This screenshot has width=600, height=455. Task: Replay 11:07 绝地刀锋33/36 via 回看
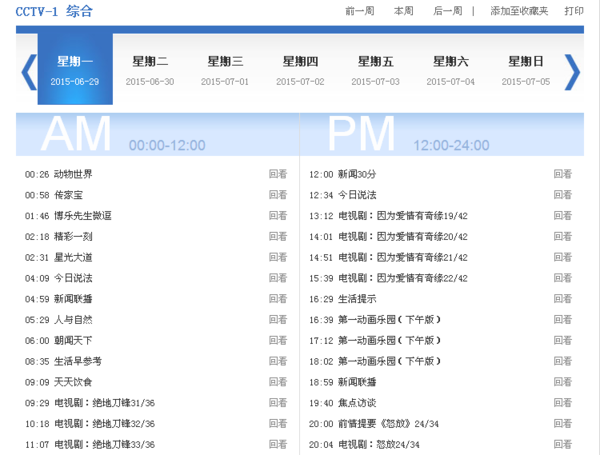click(278, 444)
